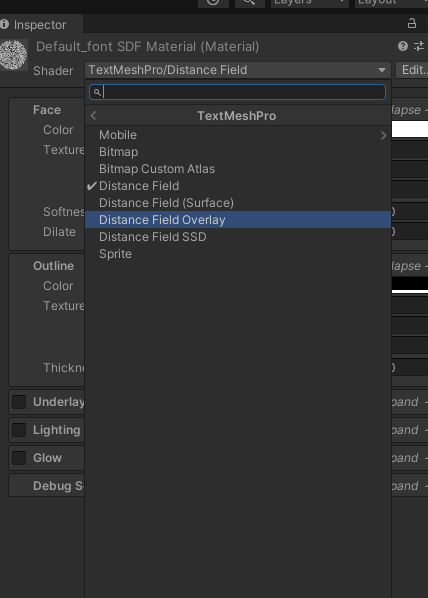The height and width of the screenshot is (598, 428).
Task: Select the Bitmap shader
Action: [x=238, y=152]
